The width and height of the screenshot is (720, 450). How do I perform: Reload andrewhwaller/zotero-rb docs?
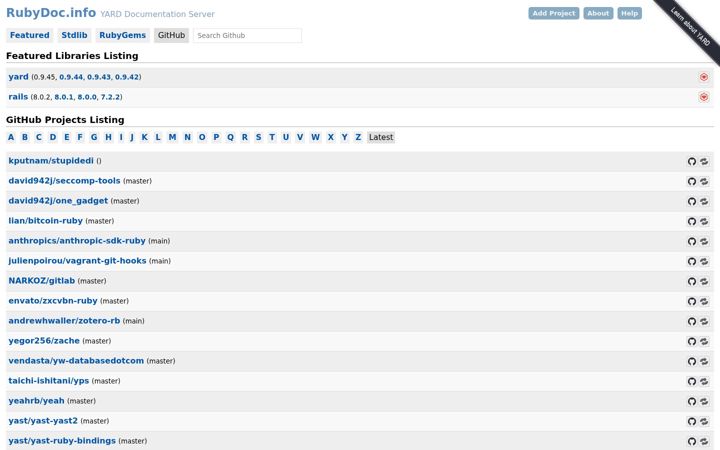tap(704, 321)
